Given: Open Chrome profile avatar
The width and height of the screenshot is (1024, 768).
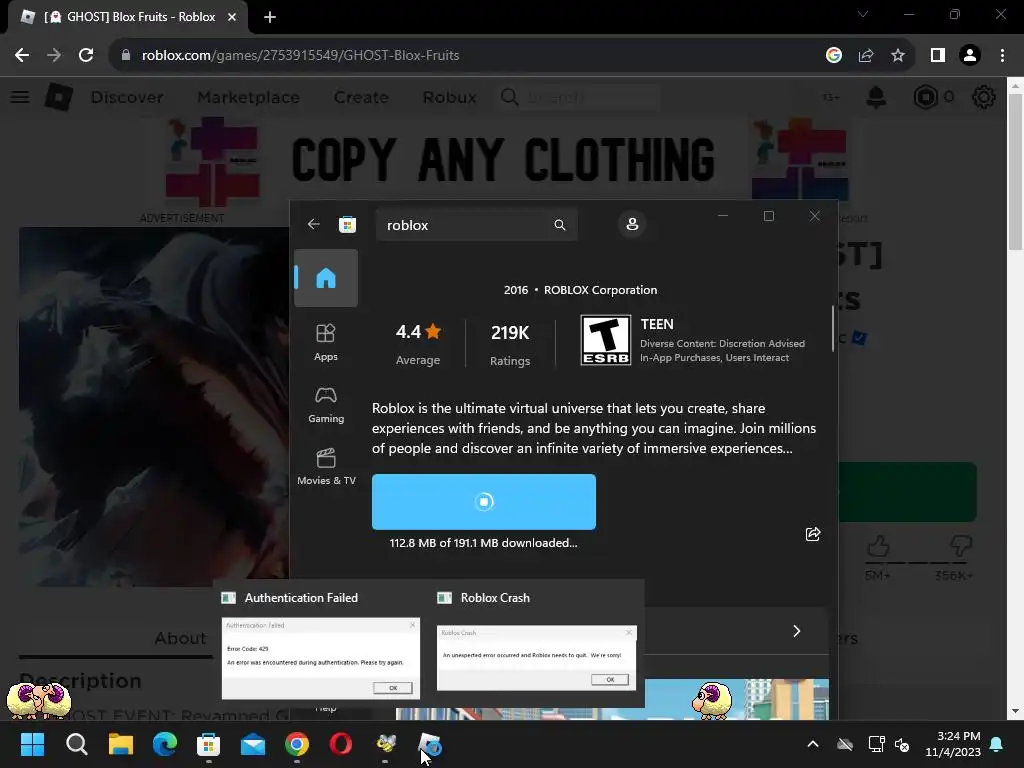Looking at the screenshot, I should coord(970,55).
